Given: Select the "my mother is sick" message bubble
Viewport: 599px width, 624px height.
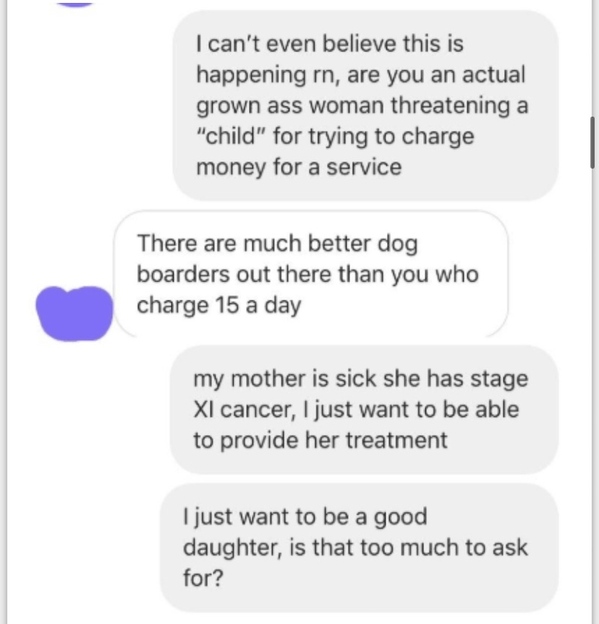Looking at the screenshot, I should click(x=364, y=410).
